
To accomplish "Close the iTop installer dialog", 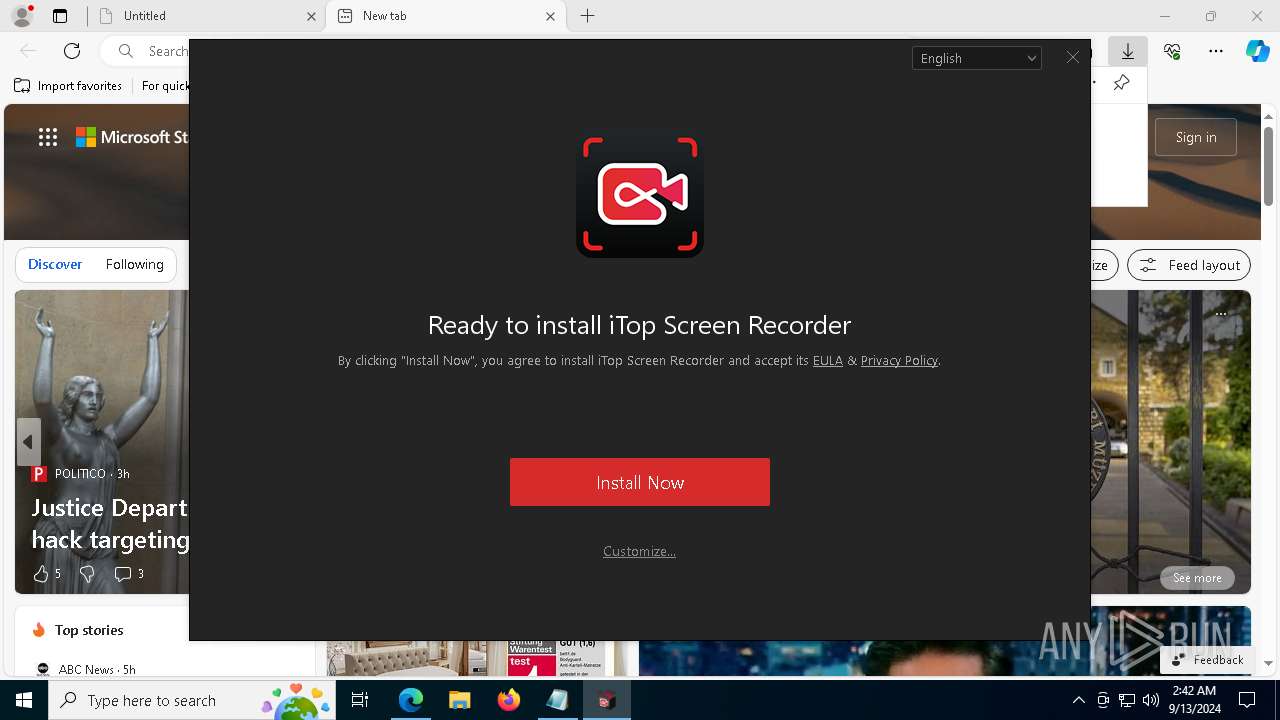I will pos(1072,58).
